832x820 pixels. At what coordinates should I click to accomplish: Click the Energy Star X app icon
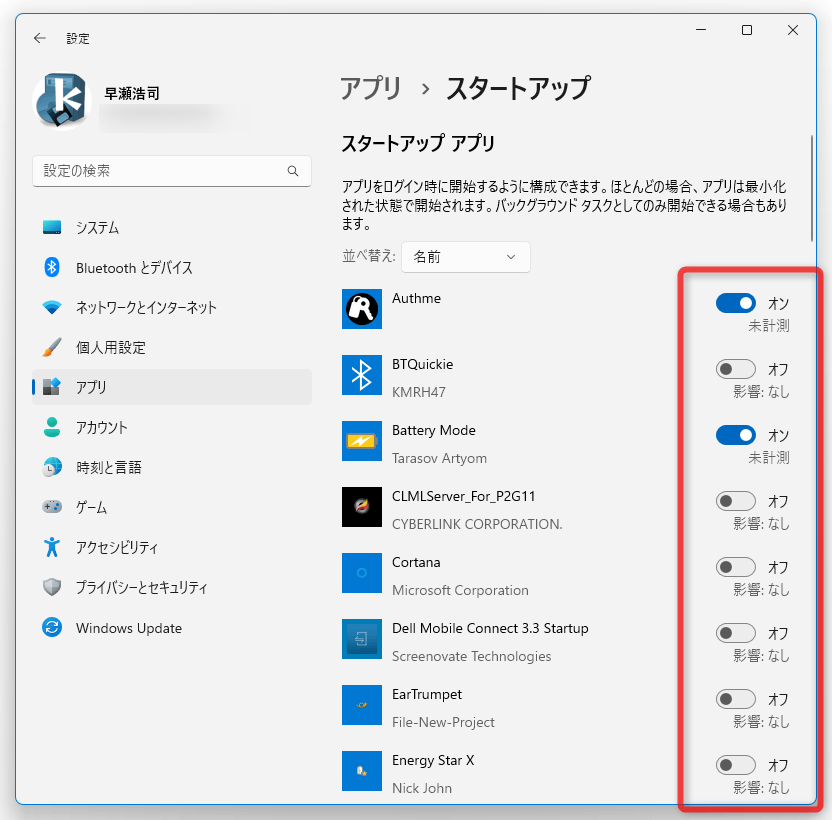click(x=362, y=771)
